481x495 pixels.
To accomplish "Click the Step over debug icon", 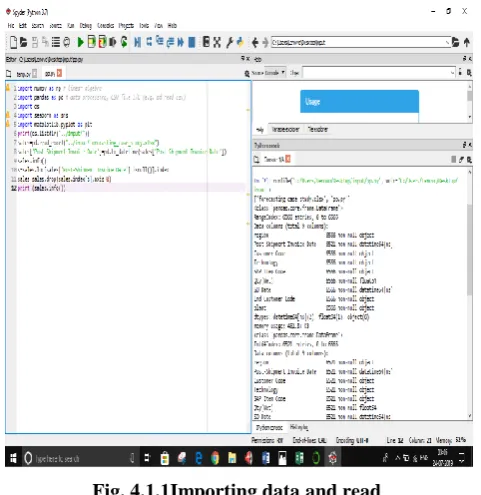I will tap(149, 42).
